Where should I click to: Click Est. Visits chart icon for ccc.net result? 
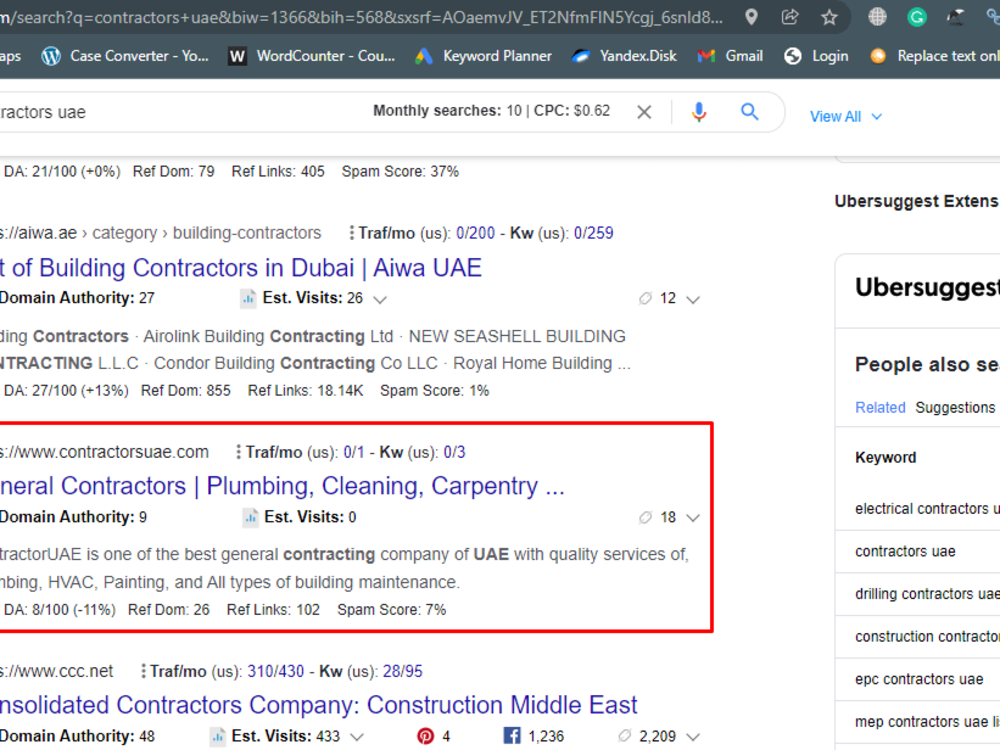coord(217,737)
